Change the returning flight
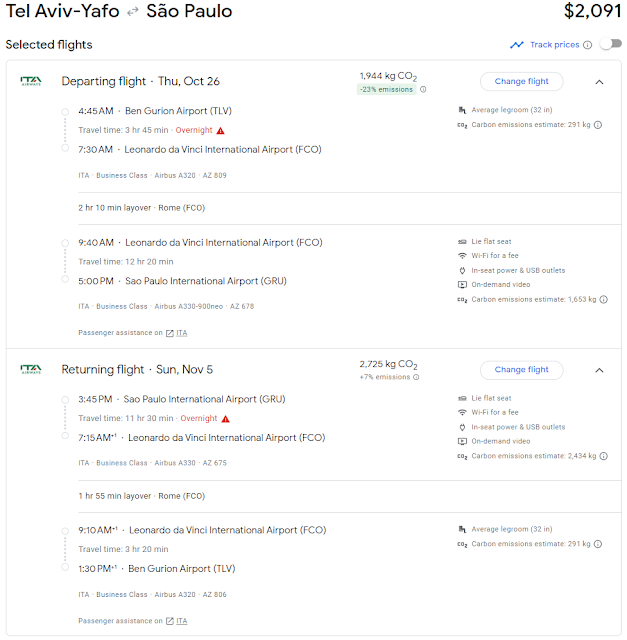 pyautogui.click(x=522, y=370)
